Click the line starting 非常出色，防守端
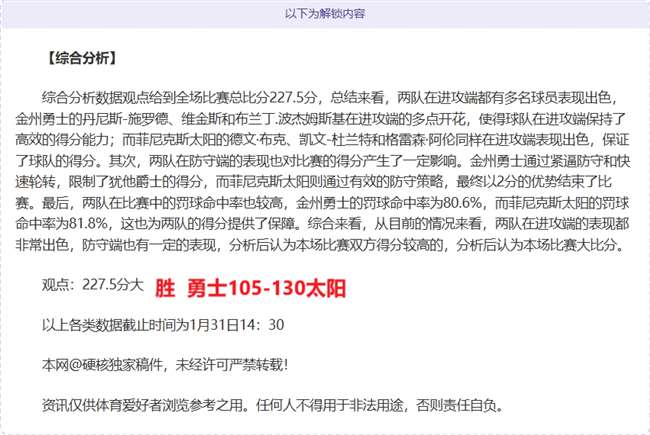Image resolution: width=650 pixels, height=435 pixels. coord(320,245)
